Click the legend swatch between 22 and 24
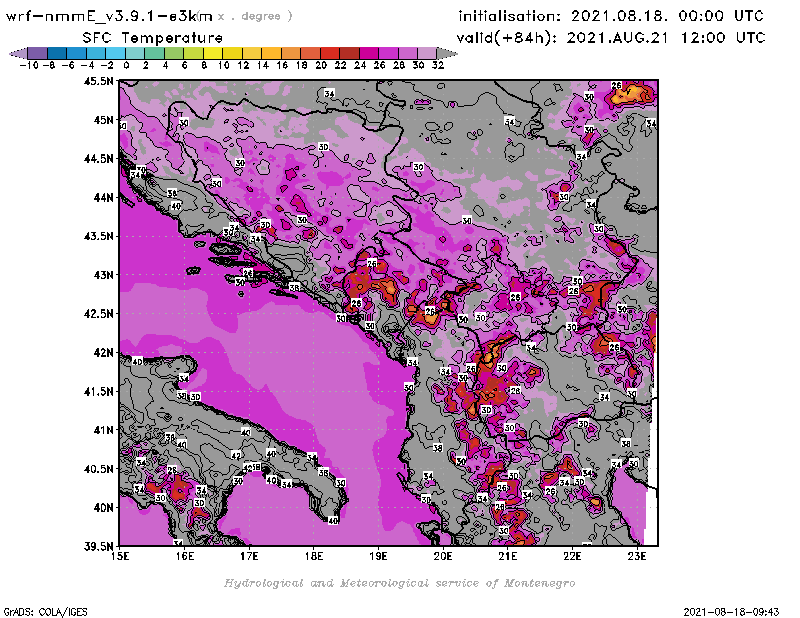The width and height of the screenshot is (800, 618). tap(349, 53)
